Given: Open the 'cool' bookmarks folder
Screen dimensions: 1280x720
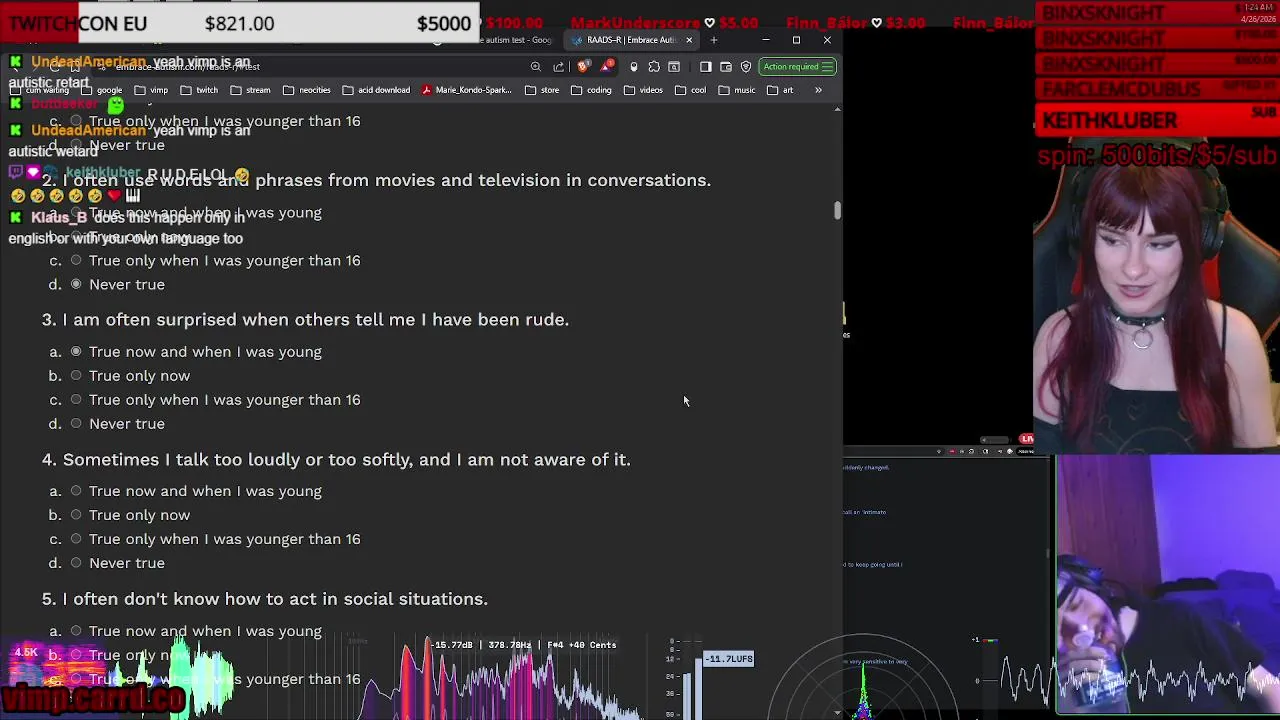Looking at the screenshot, I should pyautogui.click(x=690, y=90).
